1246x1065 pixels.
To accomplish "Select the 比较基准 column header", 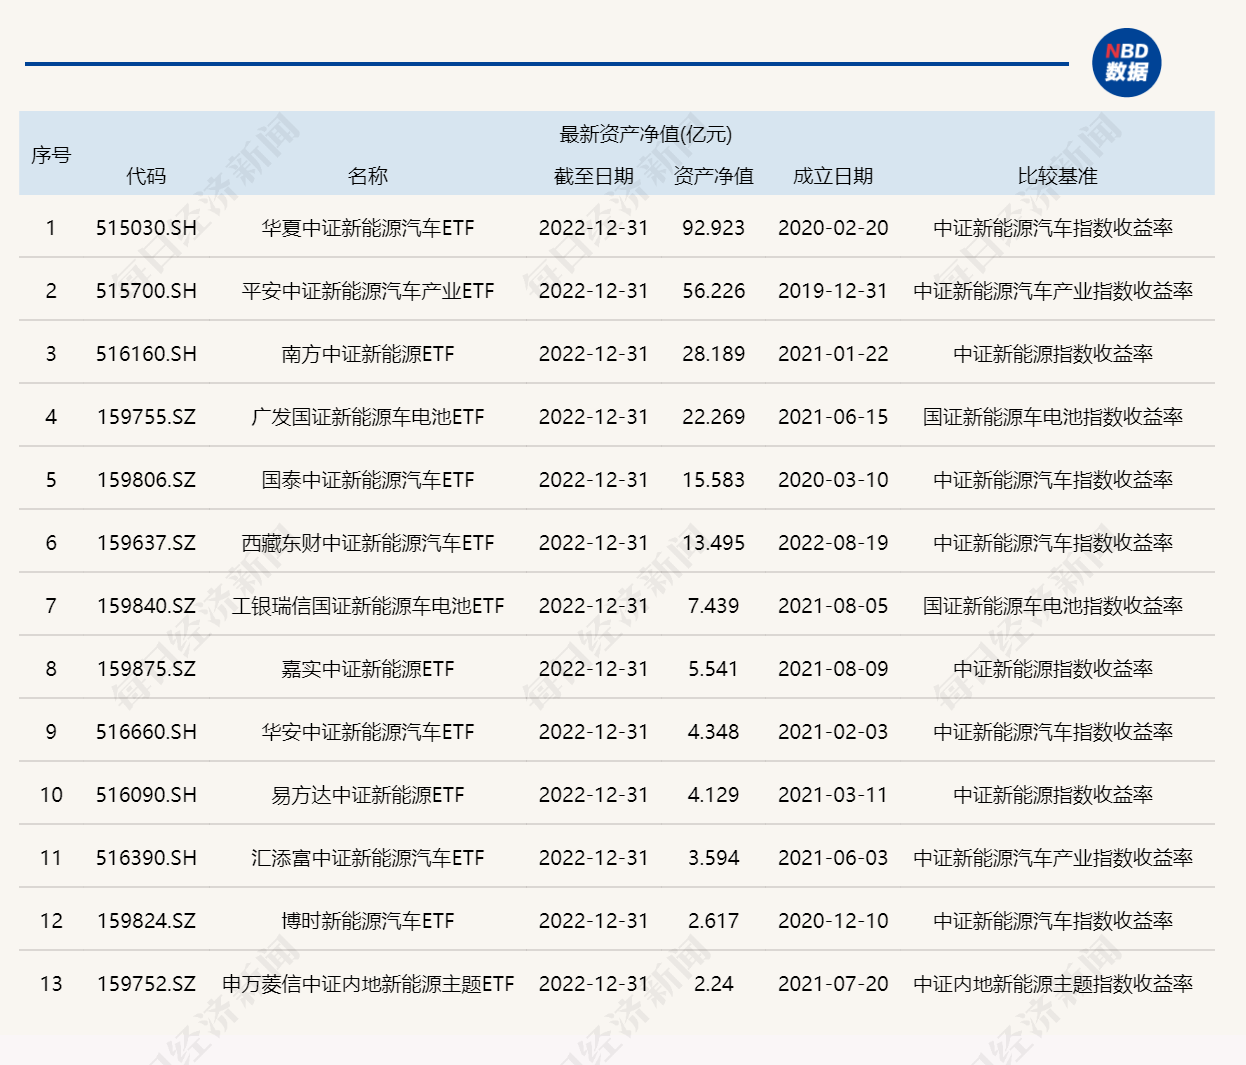I will [x=1058, y=176].
